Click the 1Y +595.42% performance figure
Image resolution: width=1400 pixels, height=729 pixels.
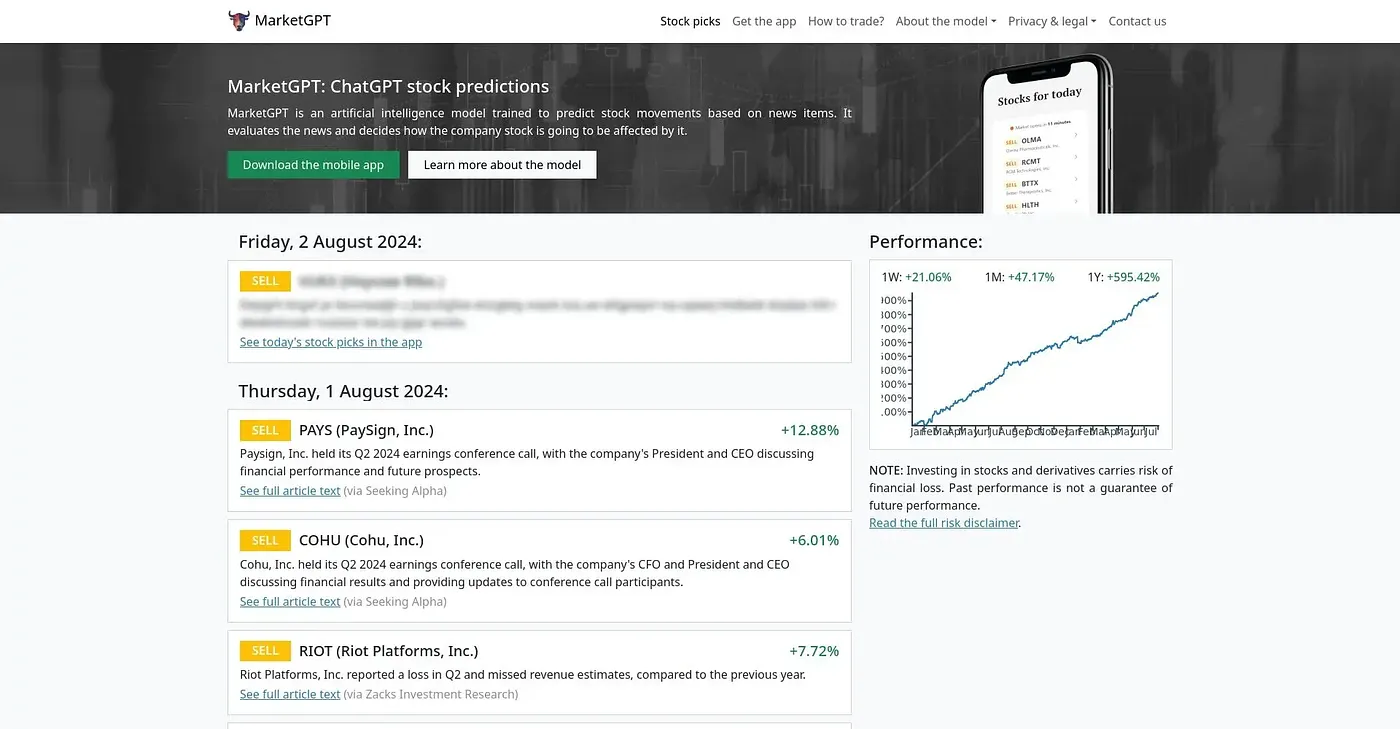click(x=1123, y=277)
